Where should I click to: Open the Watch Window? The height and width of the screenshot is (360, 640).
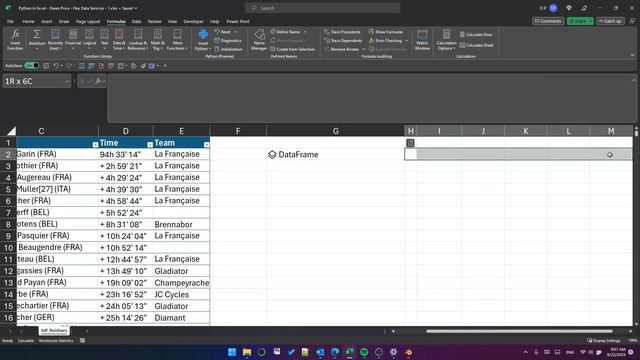click(x=422, y=40)
